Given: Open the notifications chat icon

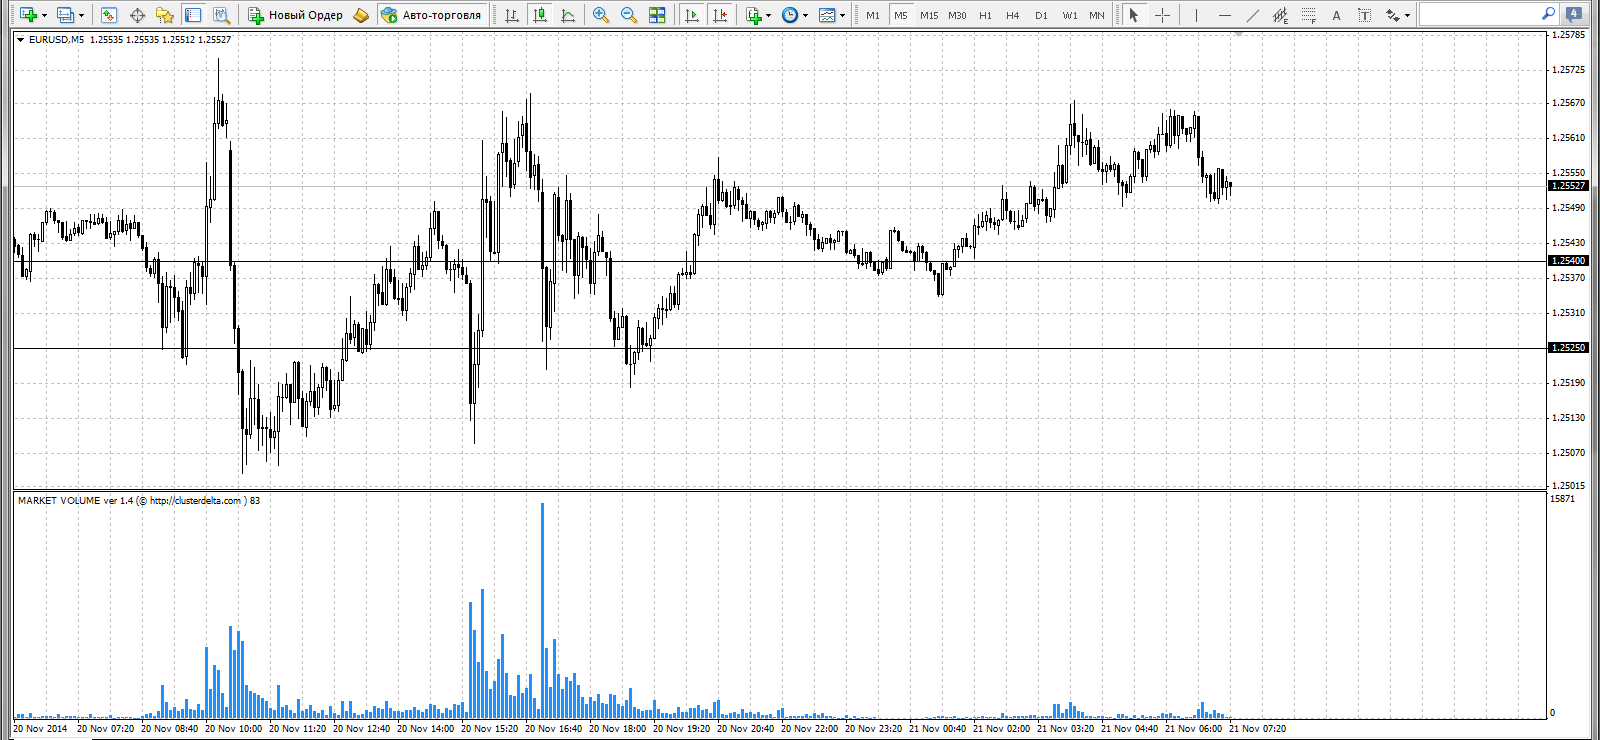Looking at the screenshot, I should (1574, 14).
